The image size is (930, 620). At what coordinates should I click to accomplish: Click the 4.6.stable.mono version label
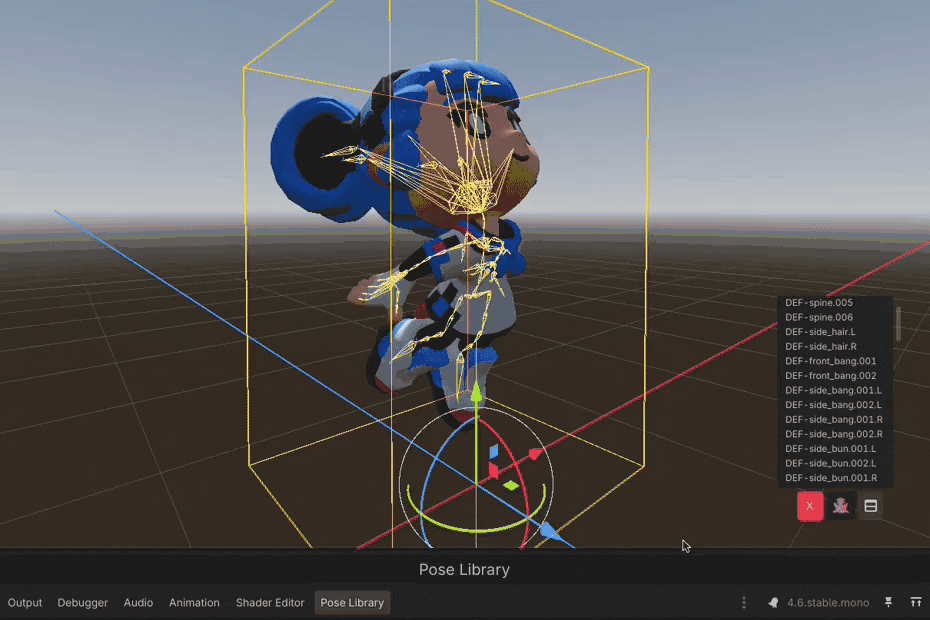pyautogui.click(x=828, y=603)
